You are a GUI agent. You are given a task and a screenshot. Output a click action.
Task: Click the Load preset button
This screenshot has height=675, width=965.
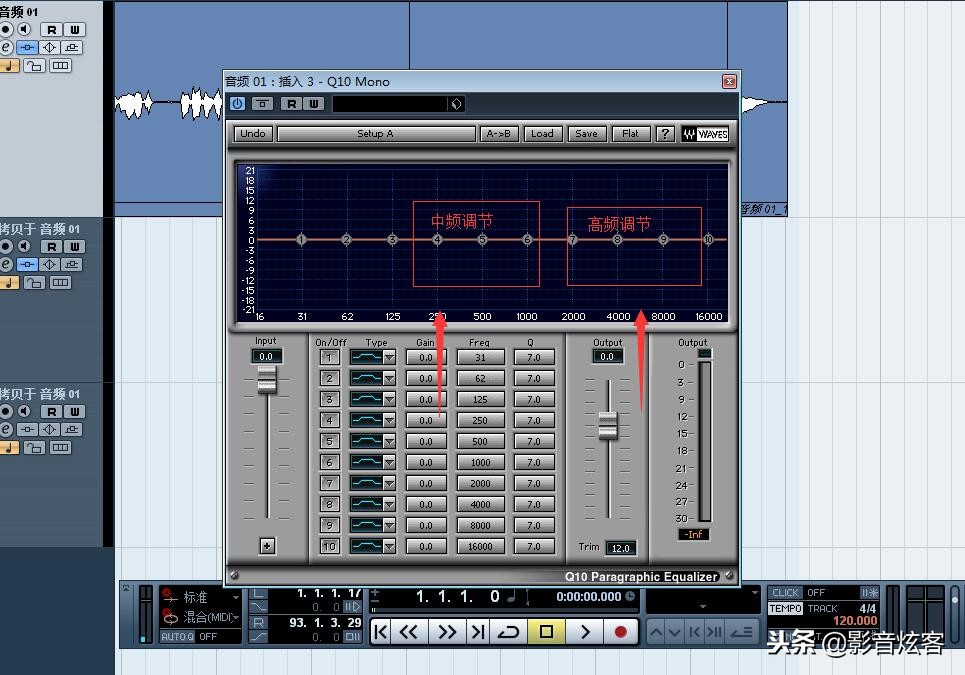[542, 134]
